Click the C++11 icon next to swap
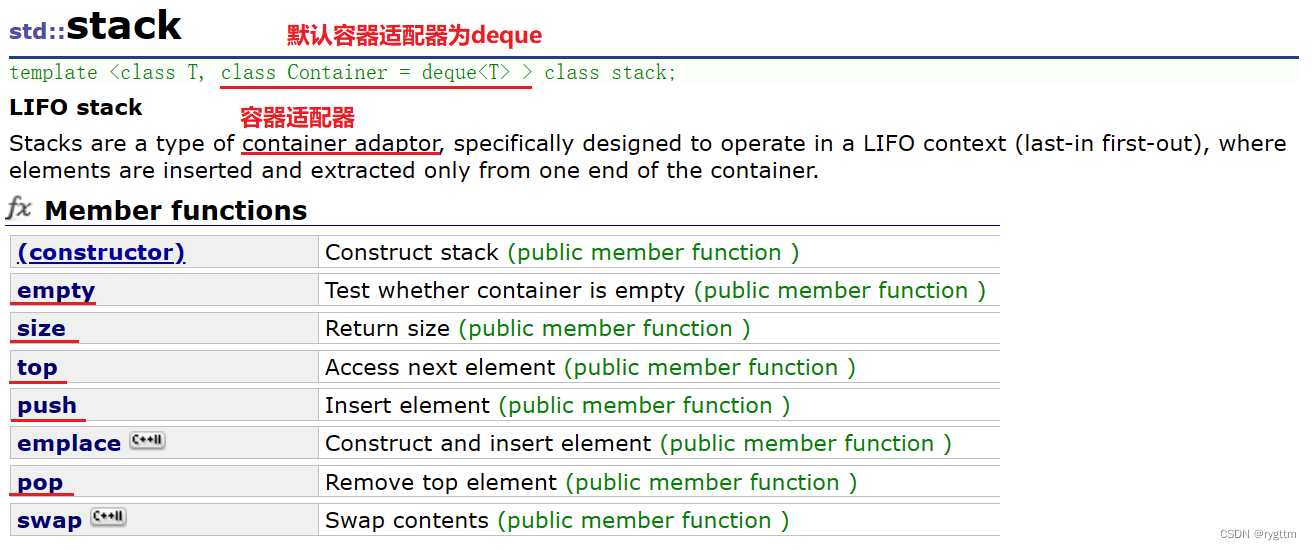The image size is (1312, 550). [x=108, y=518]
